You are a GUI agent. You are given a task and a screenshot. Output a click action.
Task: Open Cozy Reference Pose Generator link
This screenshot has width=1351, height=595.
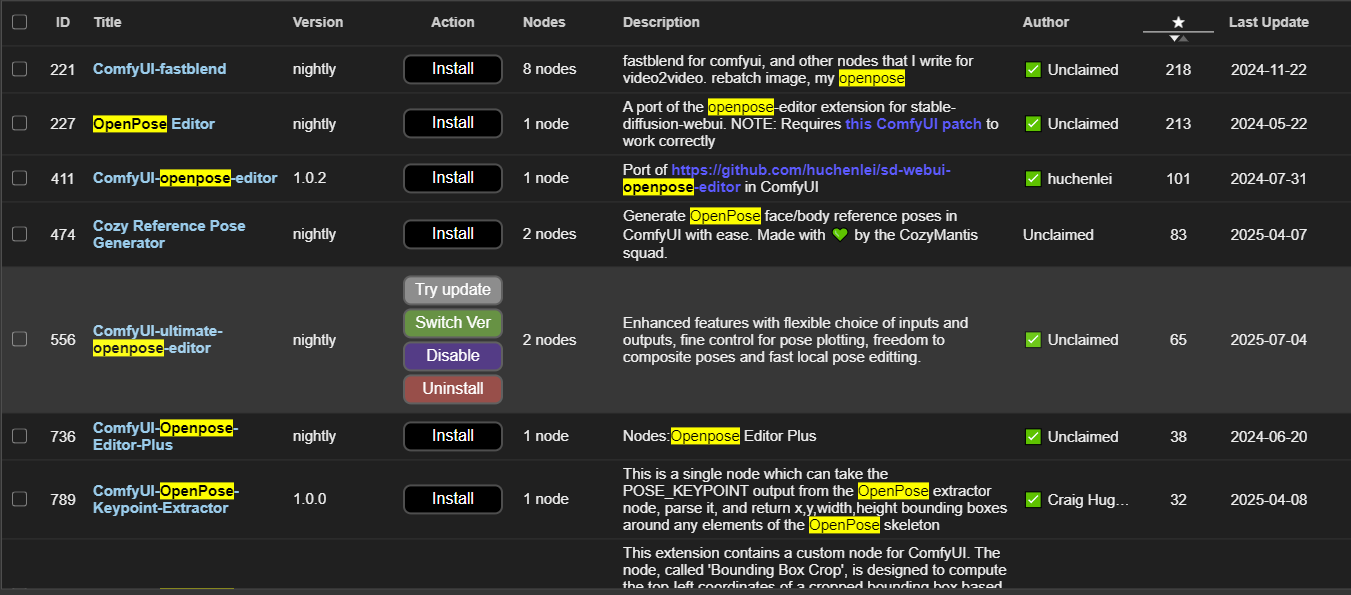click(x=169, y=234)
